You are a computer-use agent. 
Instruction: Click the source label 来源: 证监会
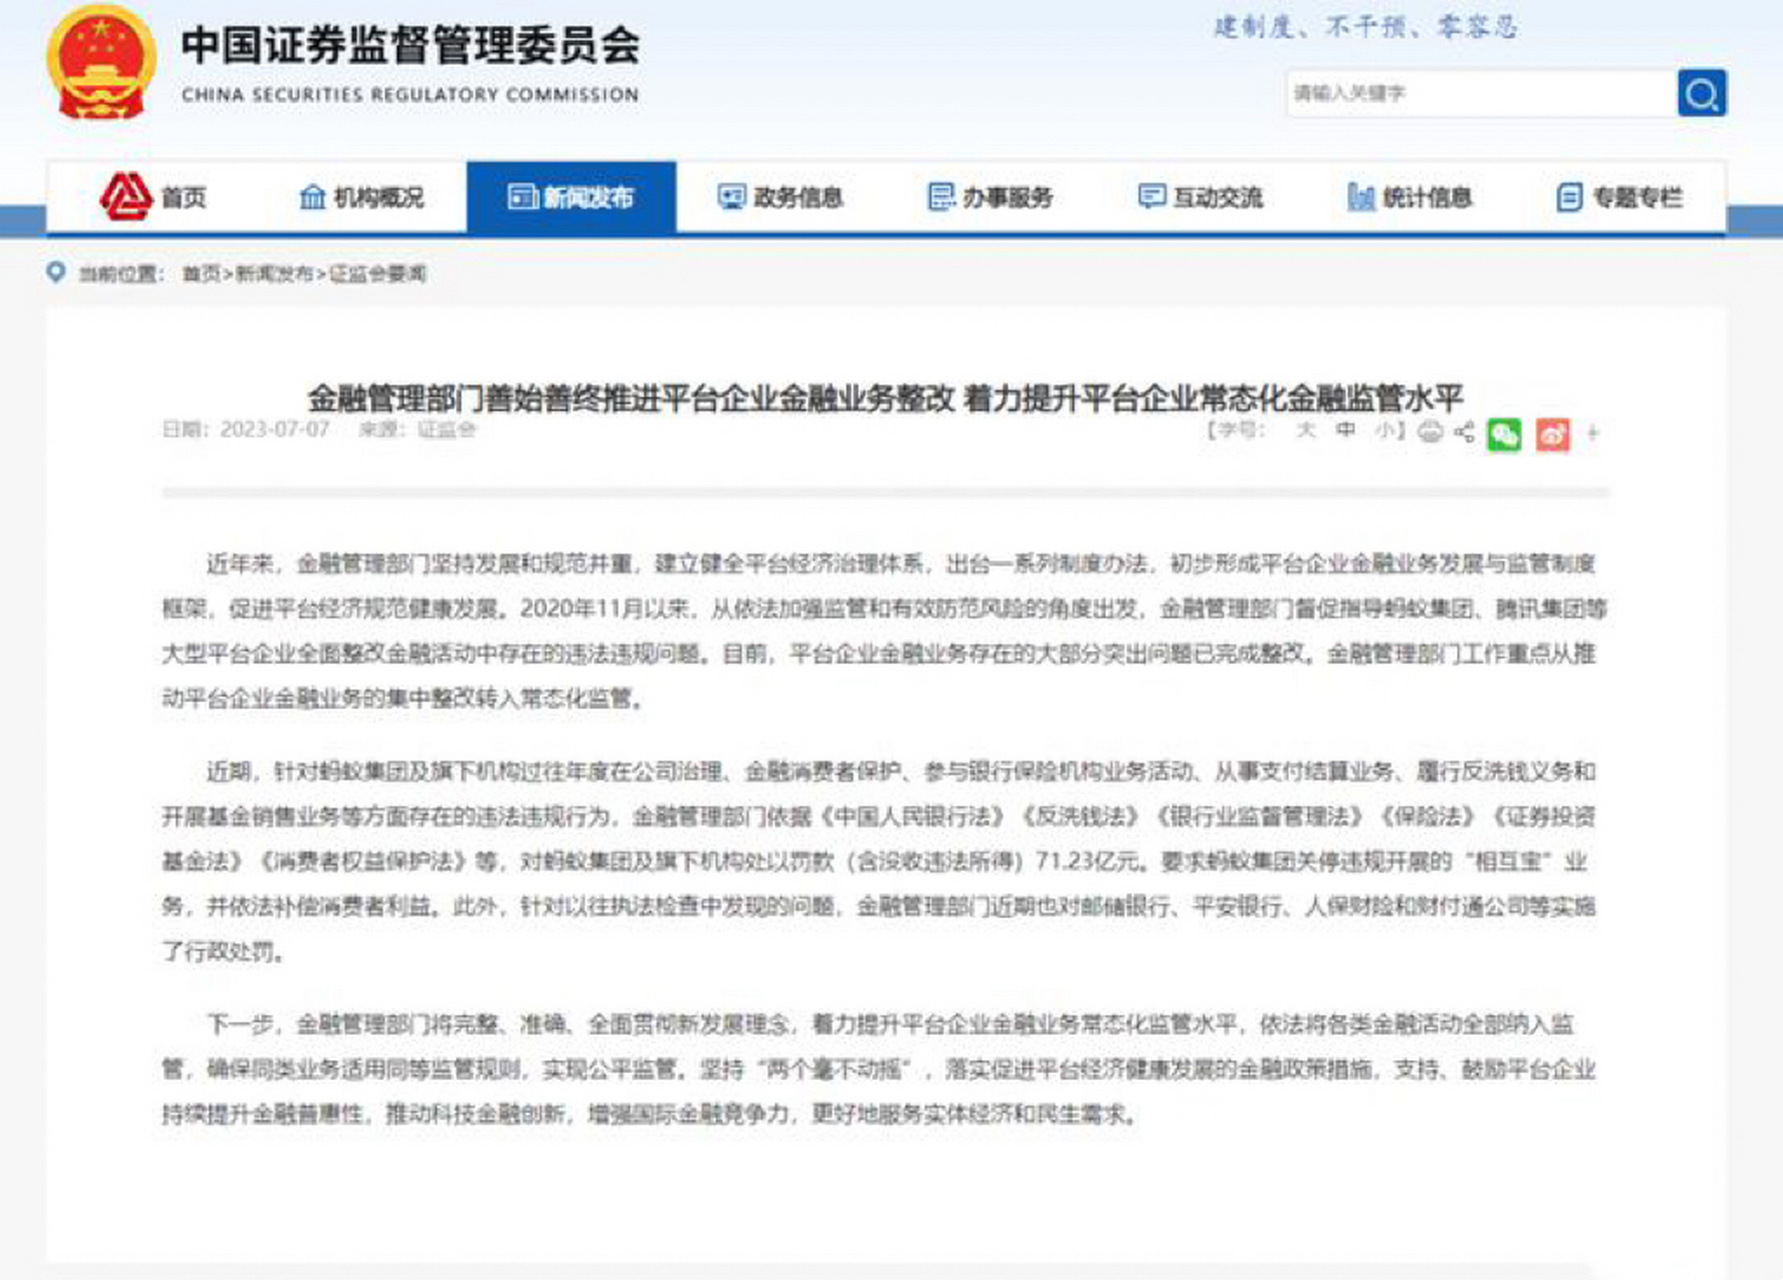(417, 430)
